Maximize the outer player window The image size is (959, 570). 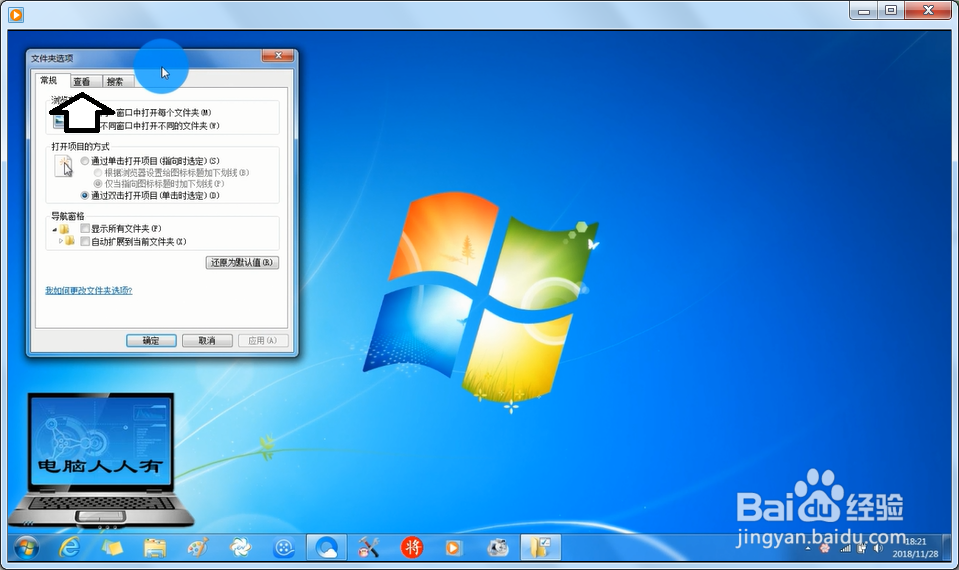point(890,10)
